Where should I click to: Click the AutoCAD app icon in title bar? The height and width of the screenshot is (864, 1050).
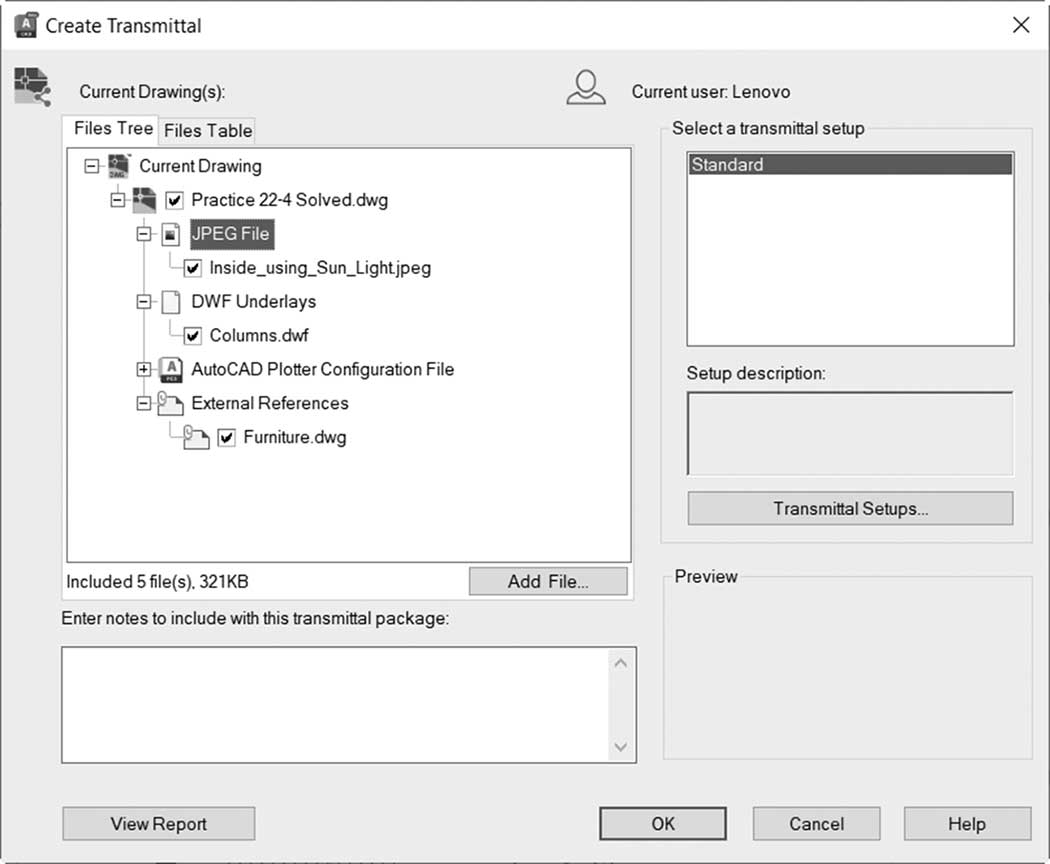click(26, 25)
